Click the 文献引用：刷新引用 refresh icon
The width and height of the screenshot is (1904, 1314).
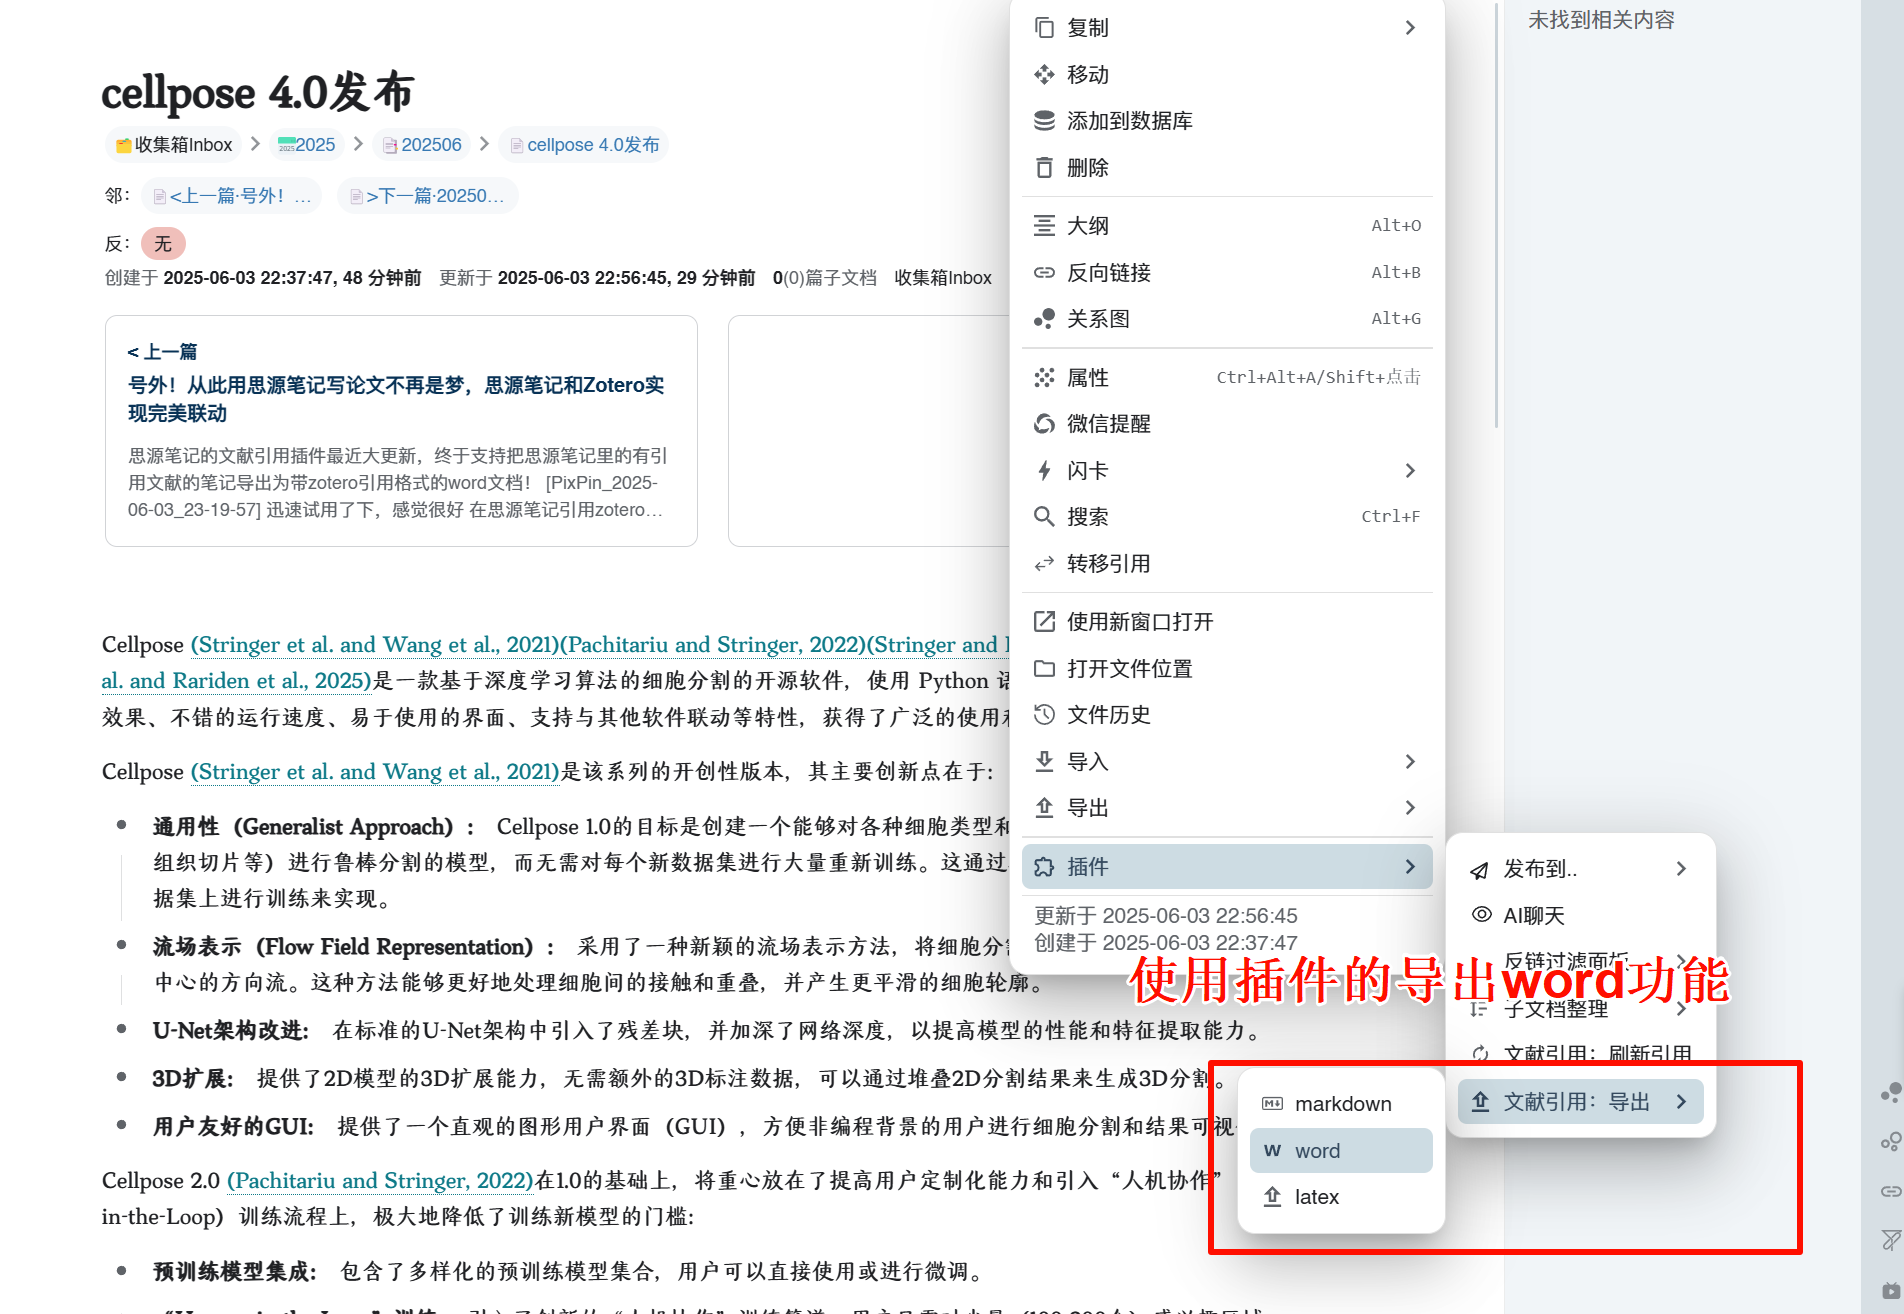pos(1481,1053)
